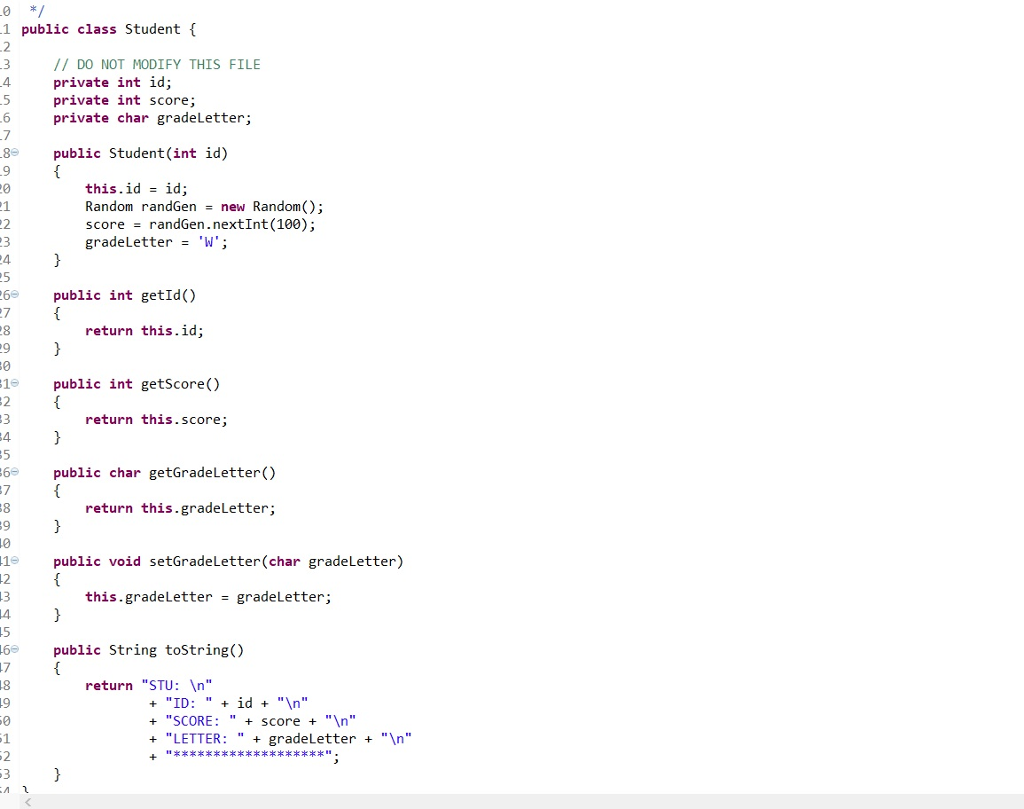Collapse the getScore method body
Viewport: 1024px width, 809px height.
(14, 384)
